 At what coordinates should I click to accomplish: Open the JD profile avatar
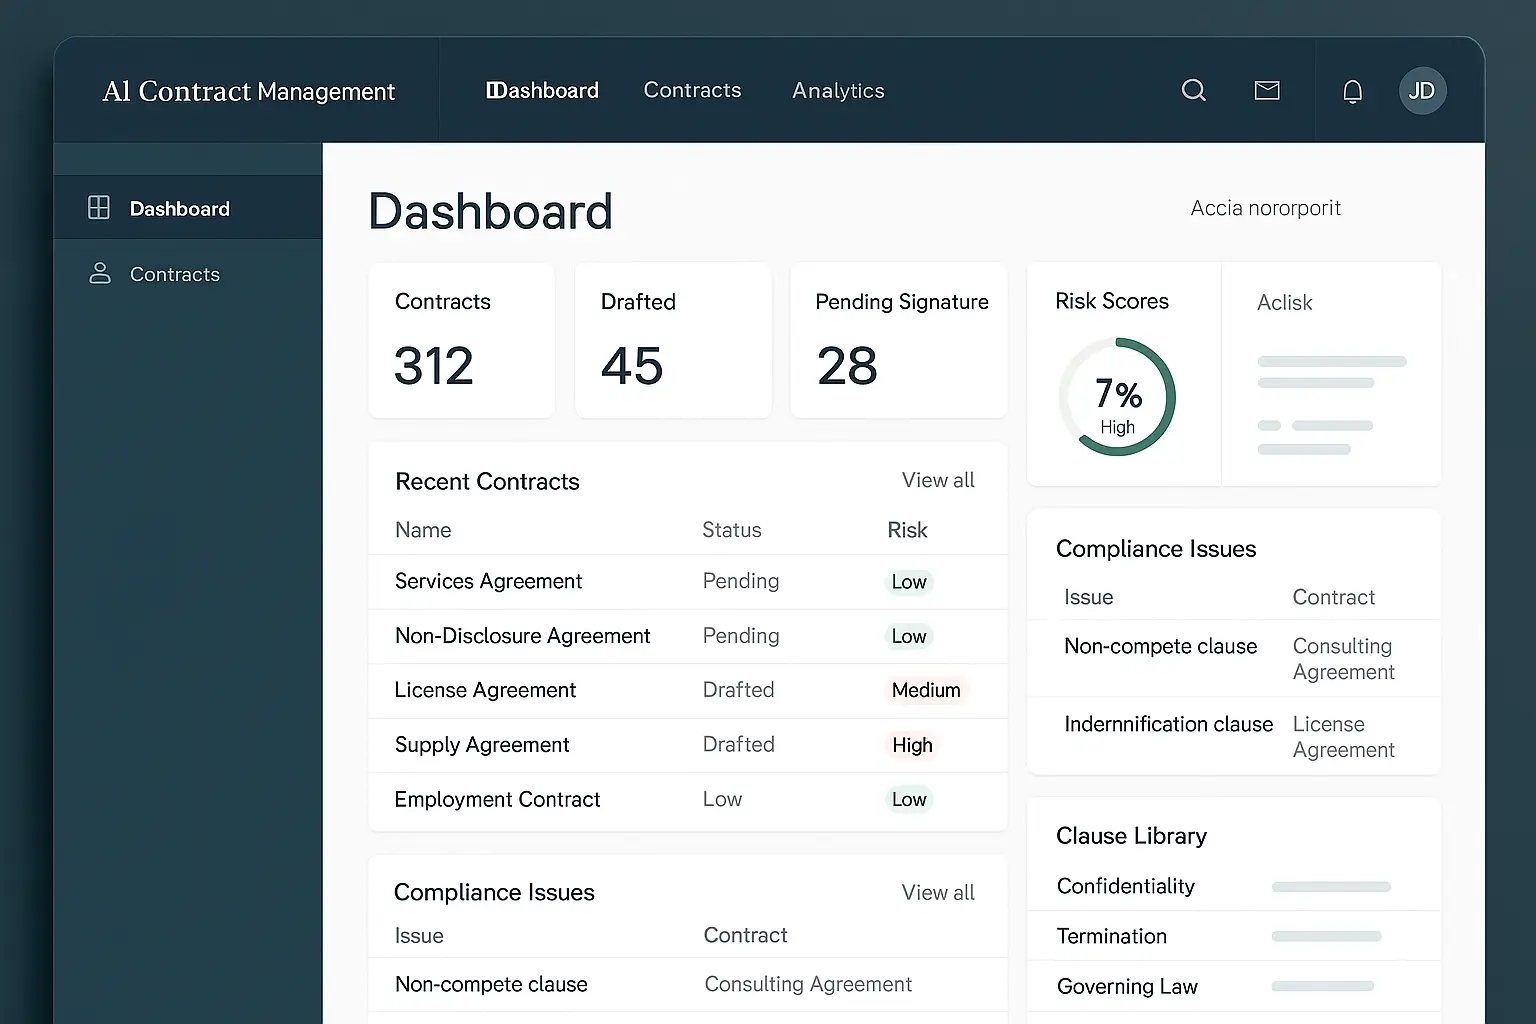(x=1422, y=90)
